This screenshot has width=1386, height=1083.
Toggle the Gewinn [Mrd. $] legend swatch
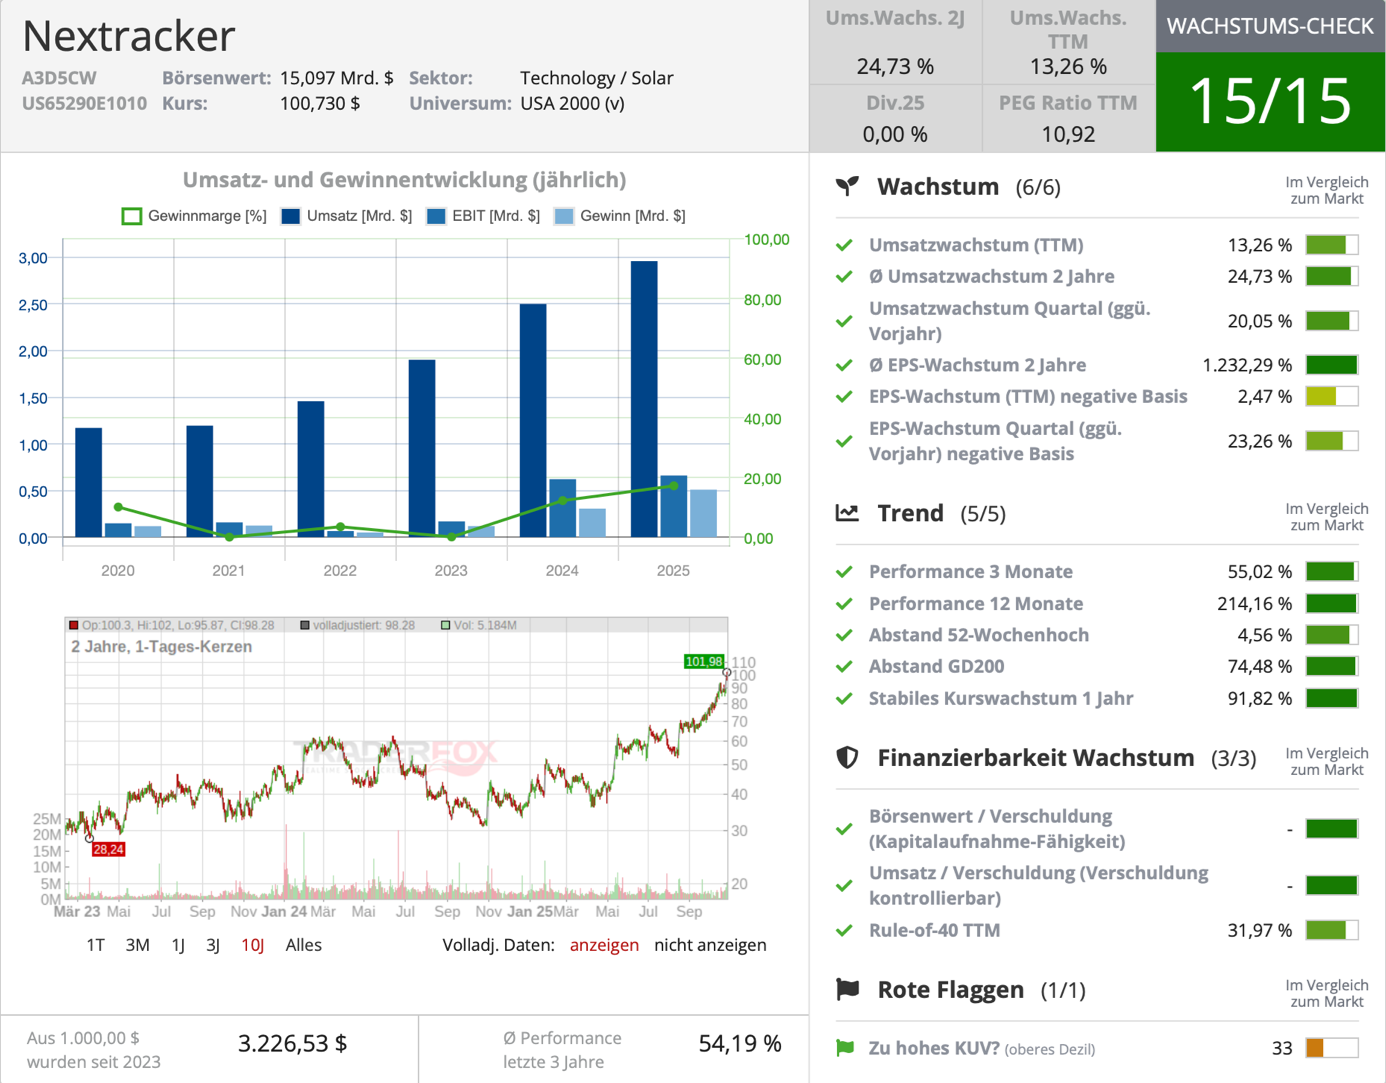pos(620,216)
